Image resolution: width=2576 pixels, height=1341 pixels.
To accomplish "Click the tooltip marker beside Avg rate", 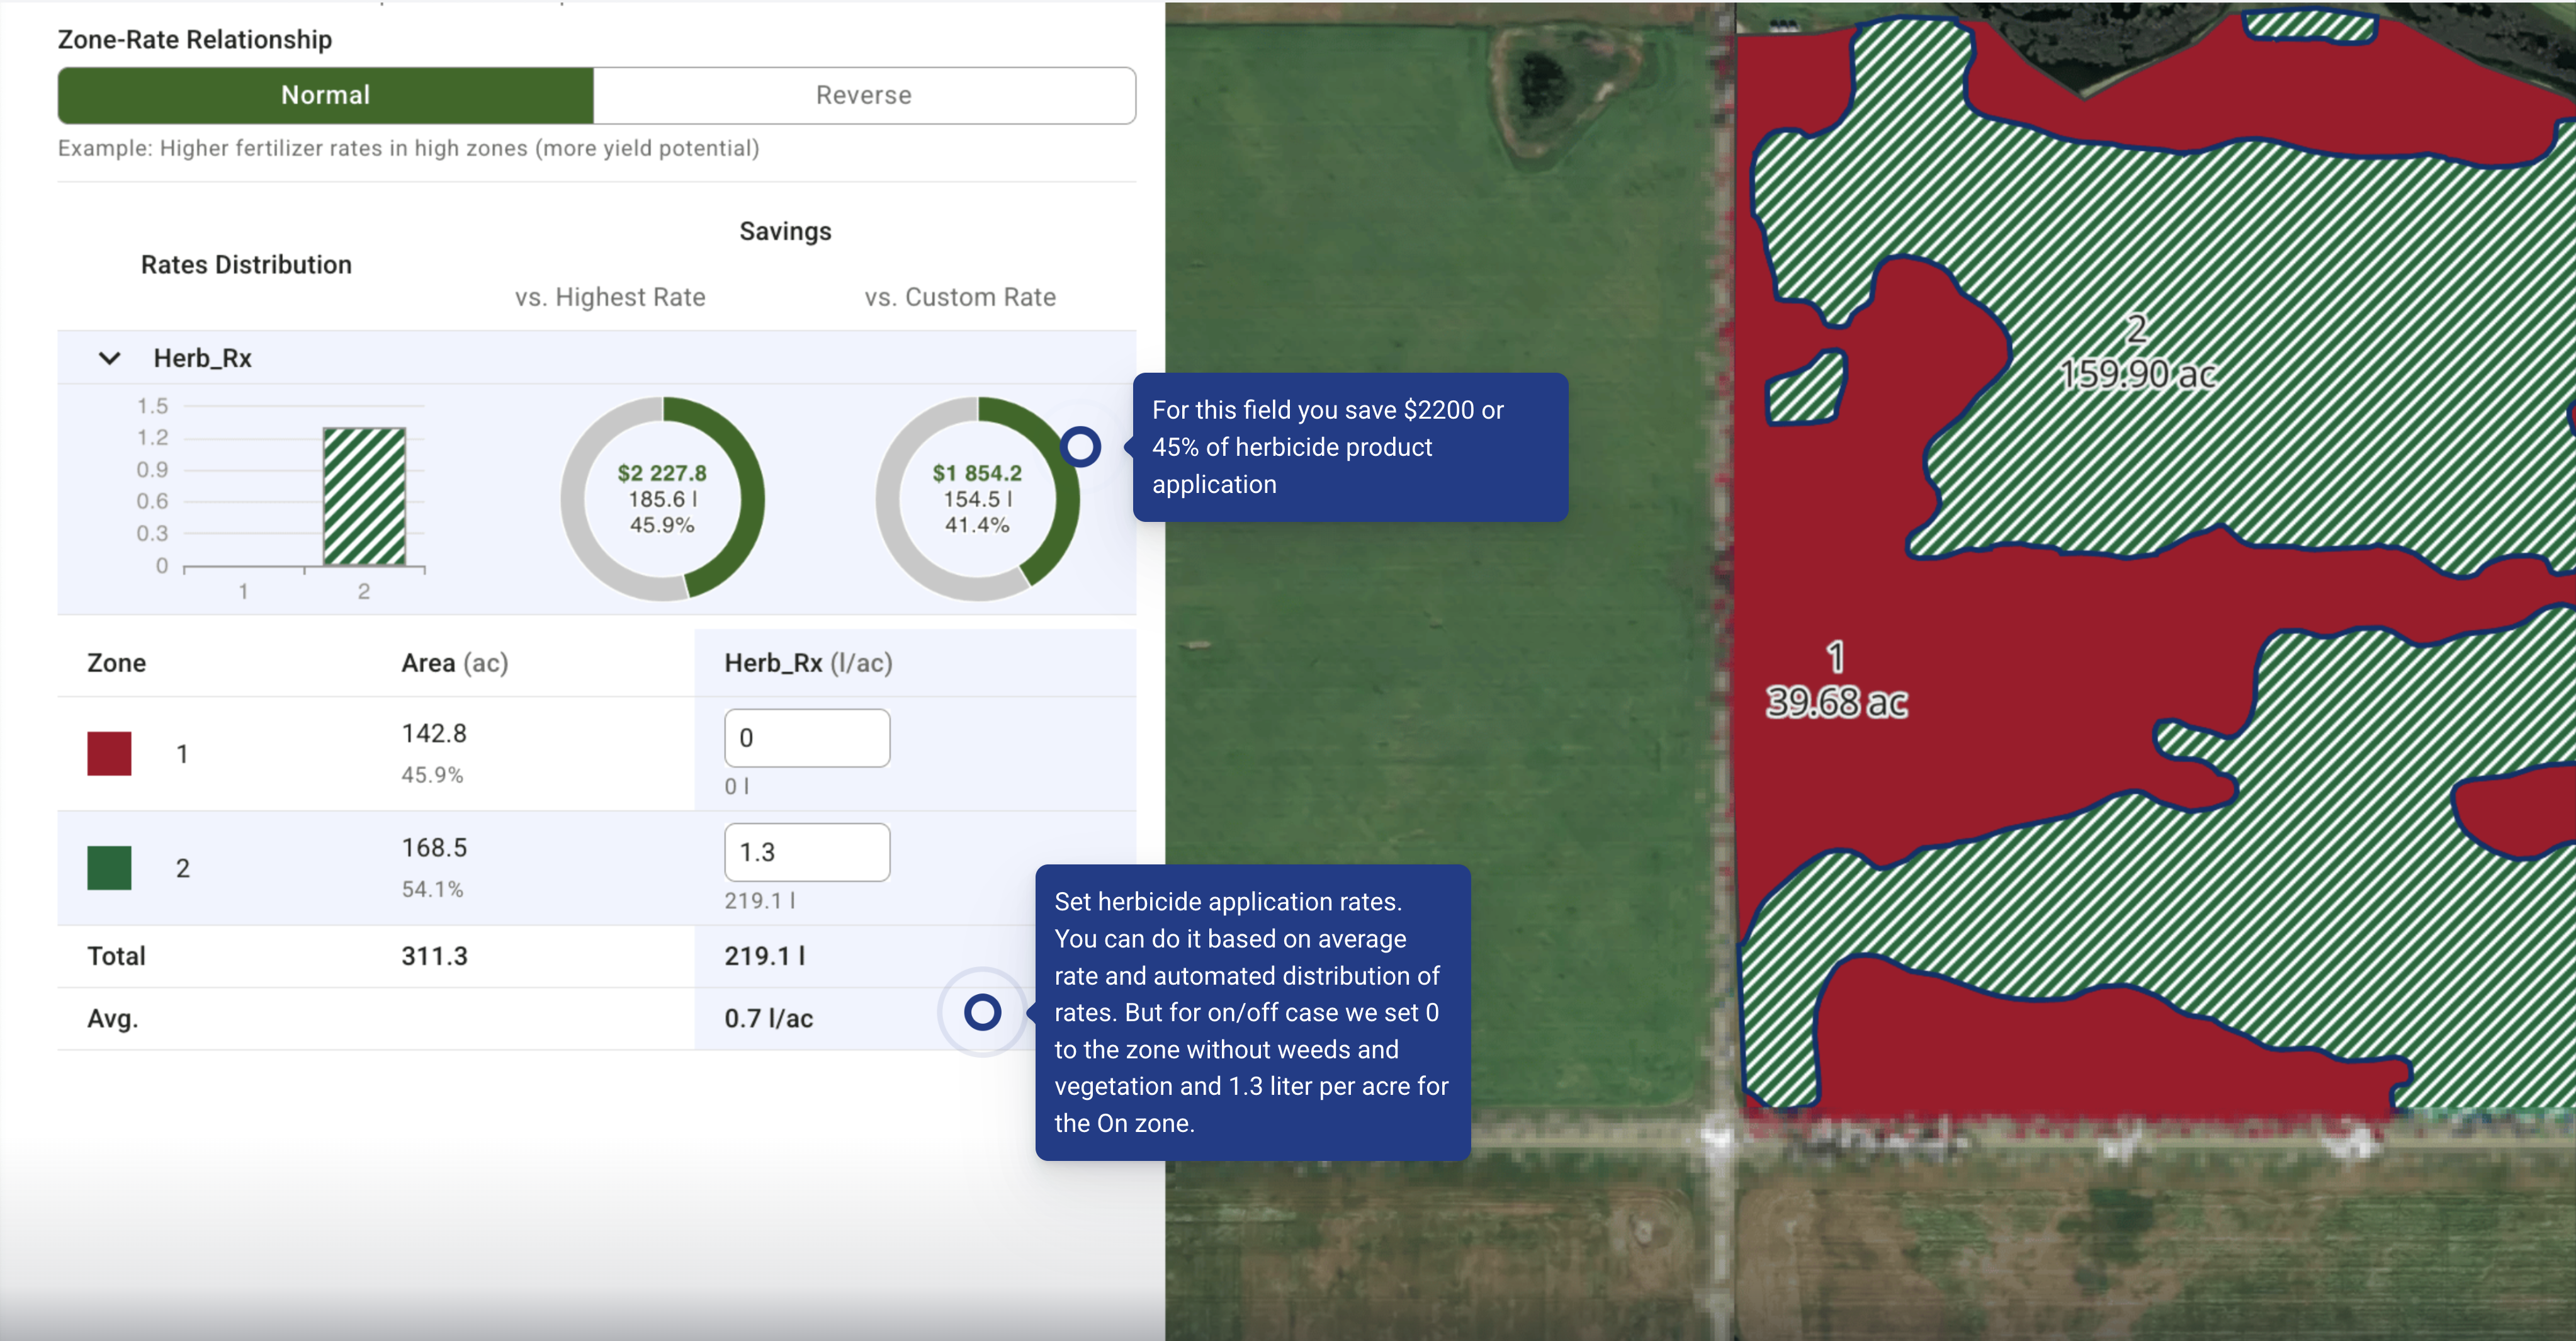I will 982,1013.
